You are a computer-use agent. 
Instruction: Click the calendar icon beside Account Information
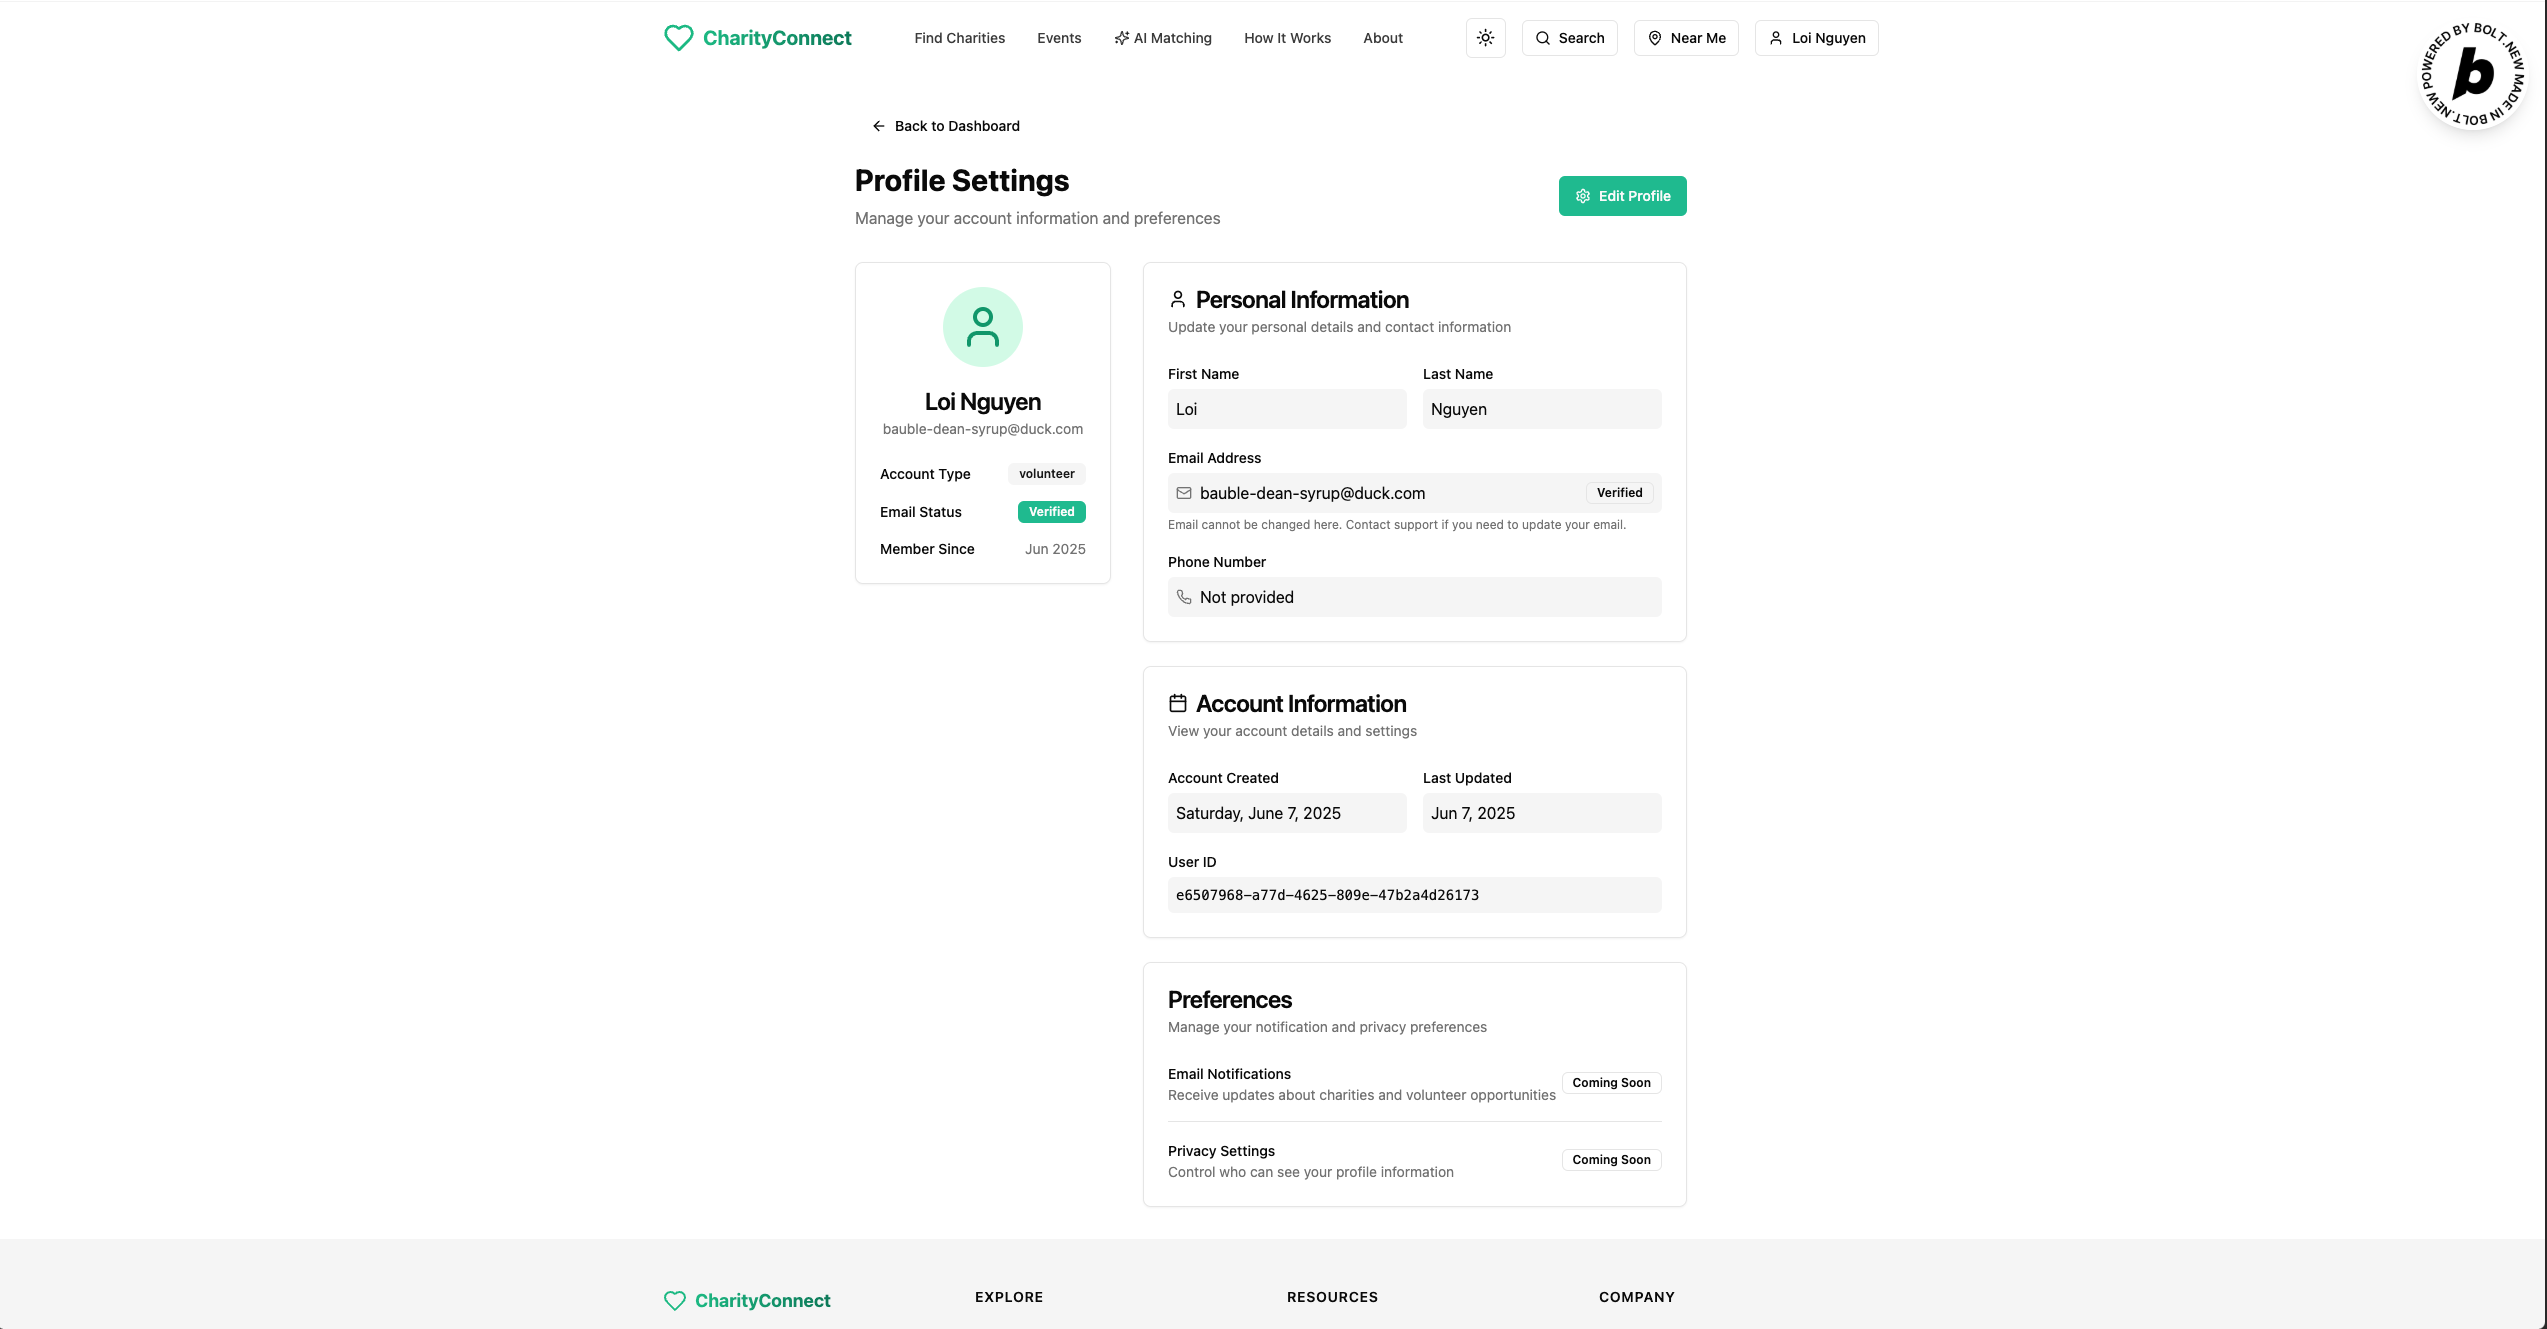1178,703
